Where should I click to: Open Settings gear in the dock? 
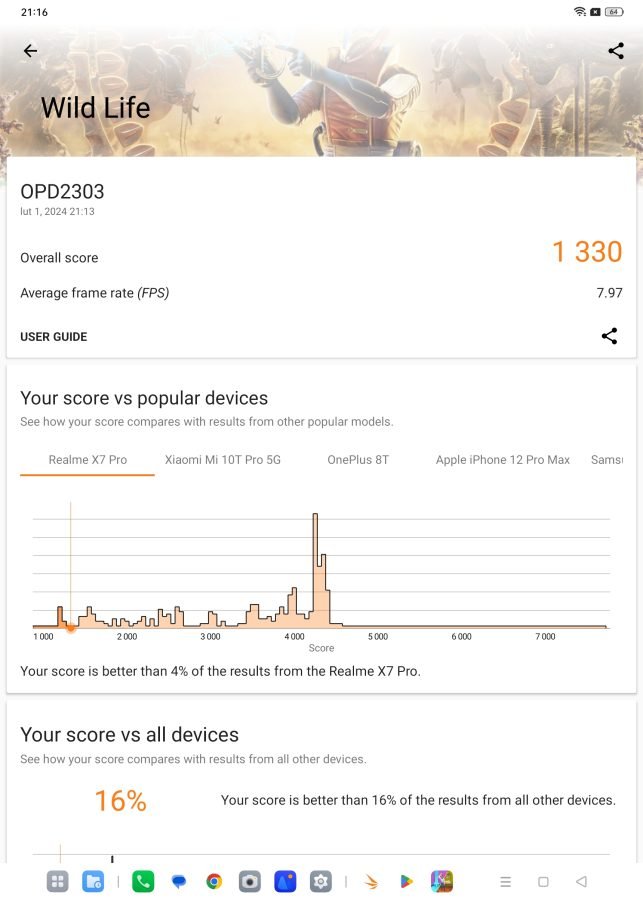(320, 881)
